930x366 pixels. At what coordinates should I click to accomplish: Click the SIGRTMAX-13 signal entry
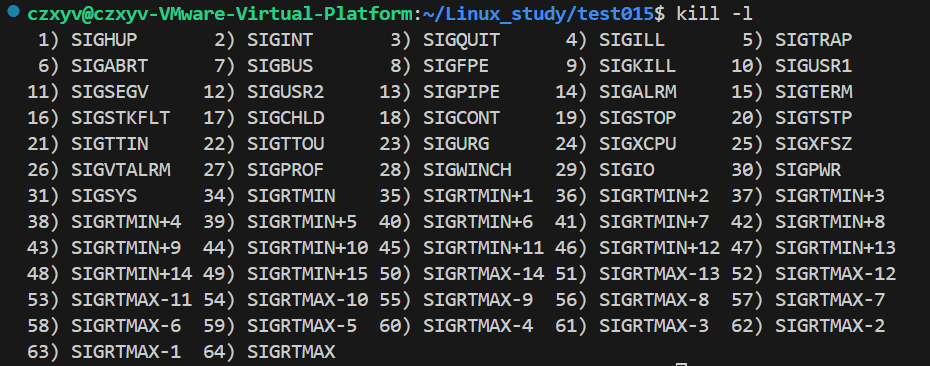[x=660, y=274]
